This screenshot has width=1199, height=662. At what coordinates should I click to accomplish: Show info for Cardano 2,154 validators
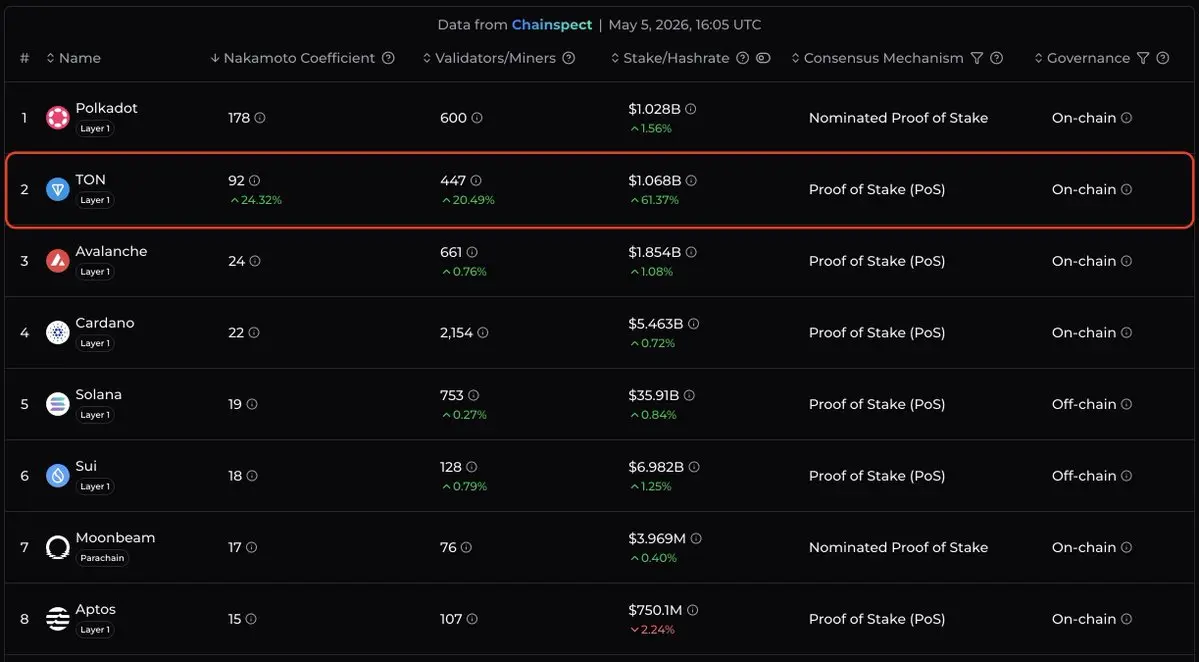click(483, 333)
